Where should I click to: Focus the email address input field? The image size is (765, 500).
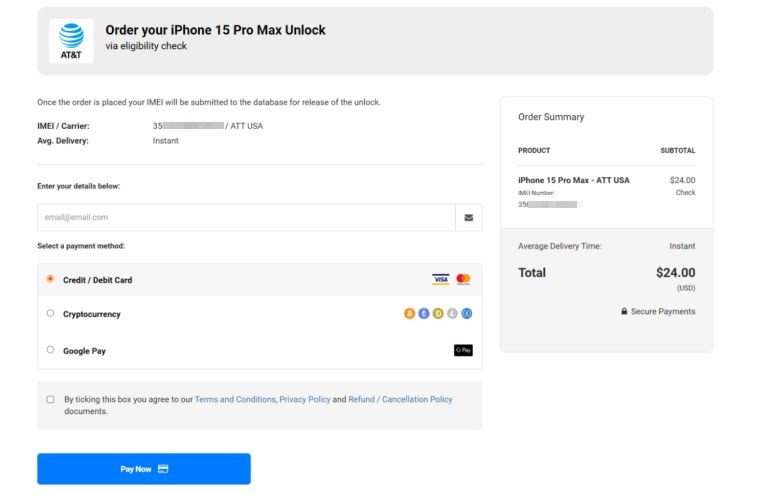[246, 217]
